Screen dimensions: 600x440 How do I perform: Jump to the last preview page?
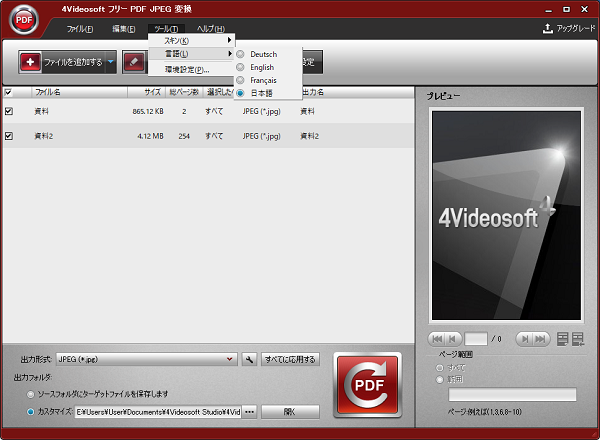point(539,338)
